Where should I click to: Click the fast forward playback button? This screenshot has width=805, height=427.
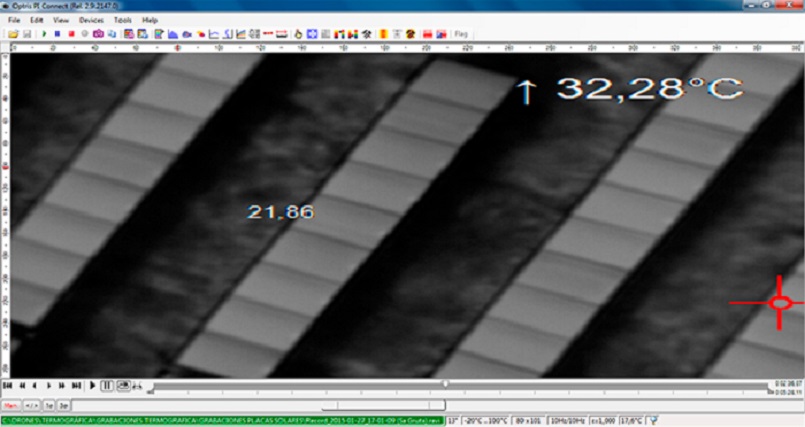pos(62,385)
